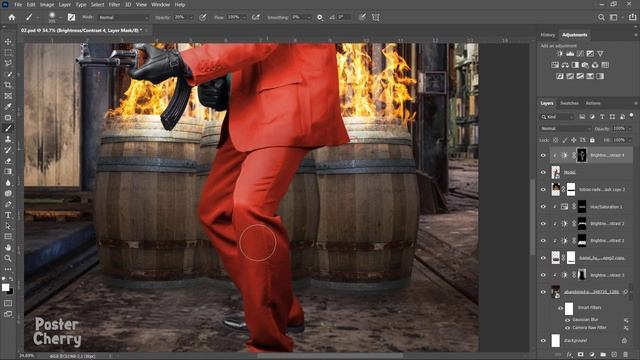The width and height of the screenshot is (640, 360).
Task: Add layer style fx icon
Action: (x=569, y=355)
